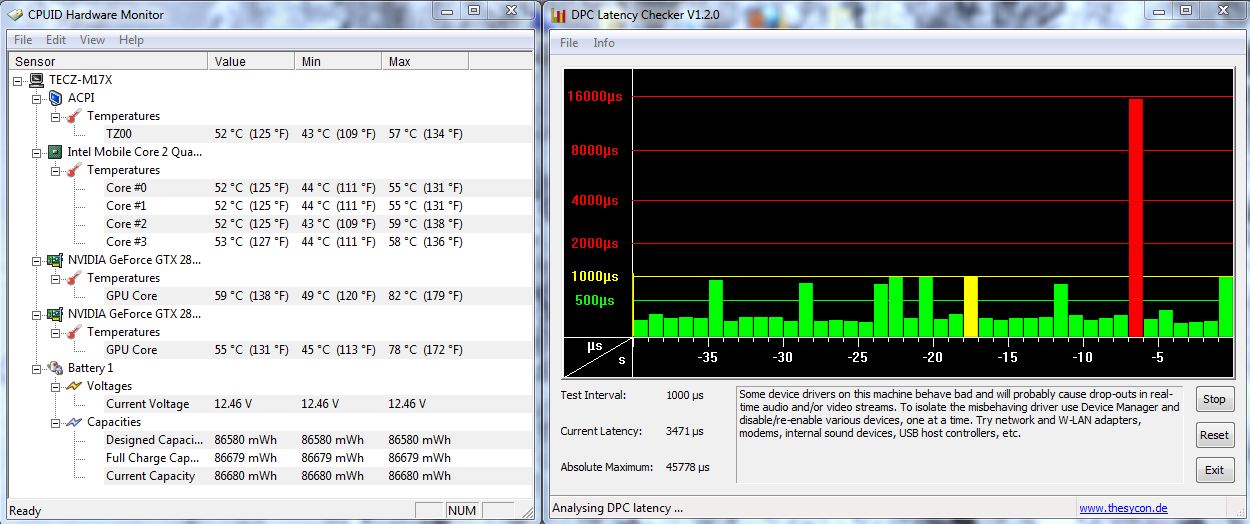
Task: Click the driver warning message text box
Action: click(959, 434)
